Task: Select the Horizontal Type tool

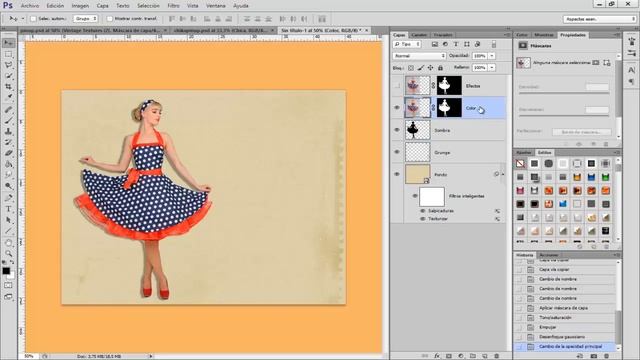Action: pos(8,209)
